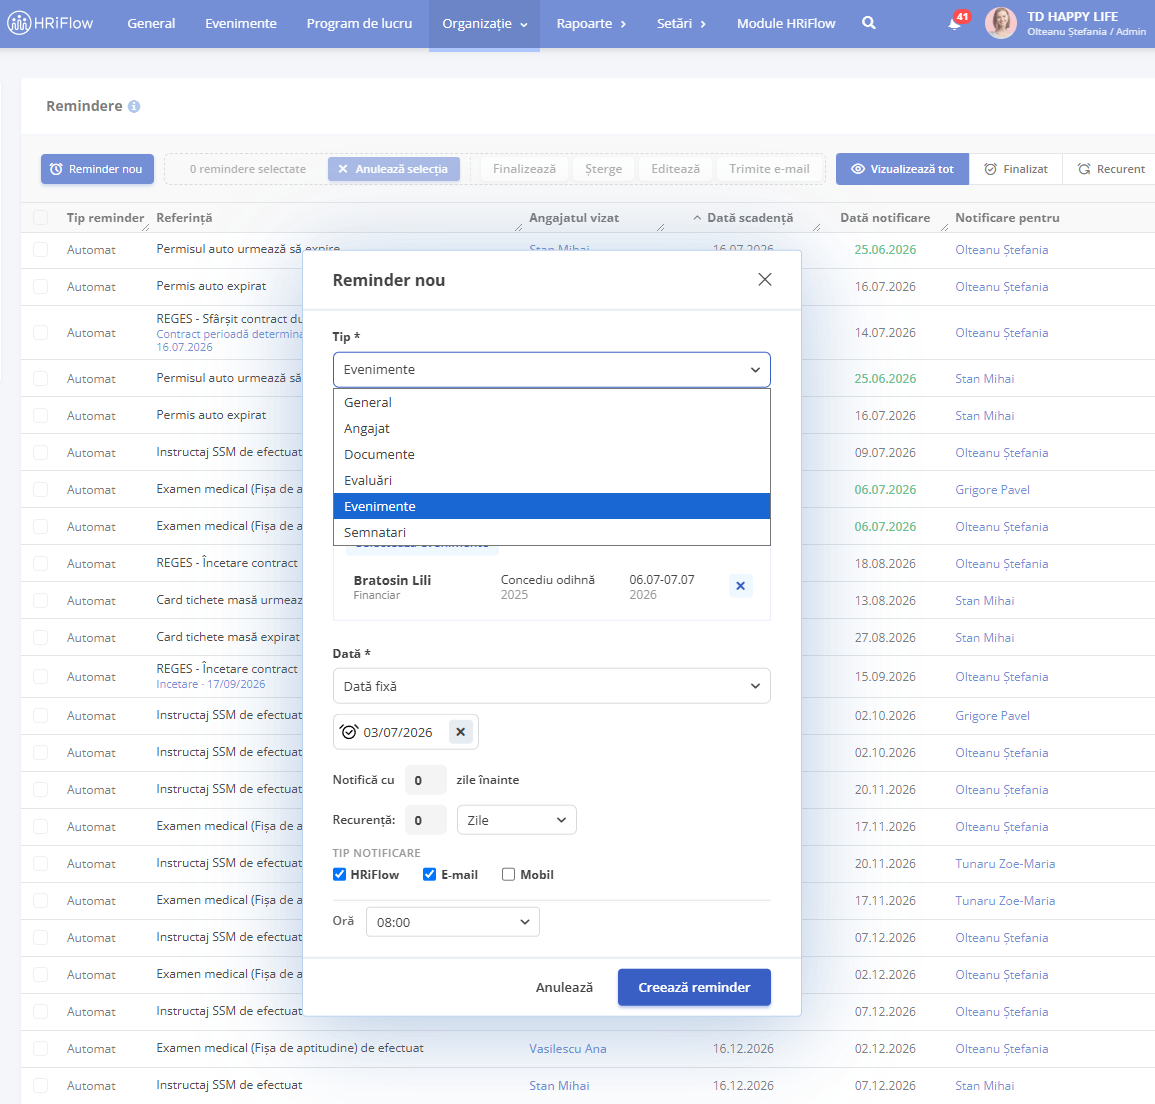Open the Oră 08:00 time dropdown
1155x1104 pixels.
pyautogui.click(x=452, y=922)
